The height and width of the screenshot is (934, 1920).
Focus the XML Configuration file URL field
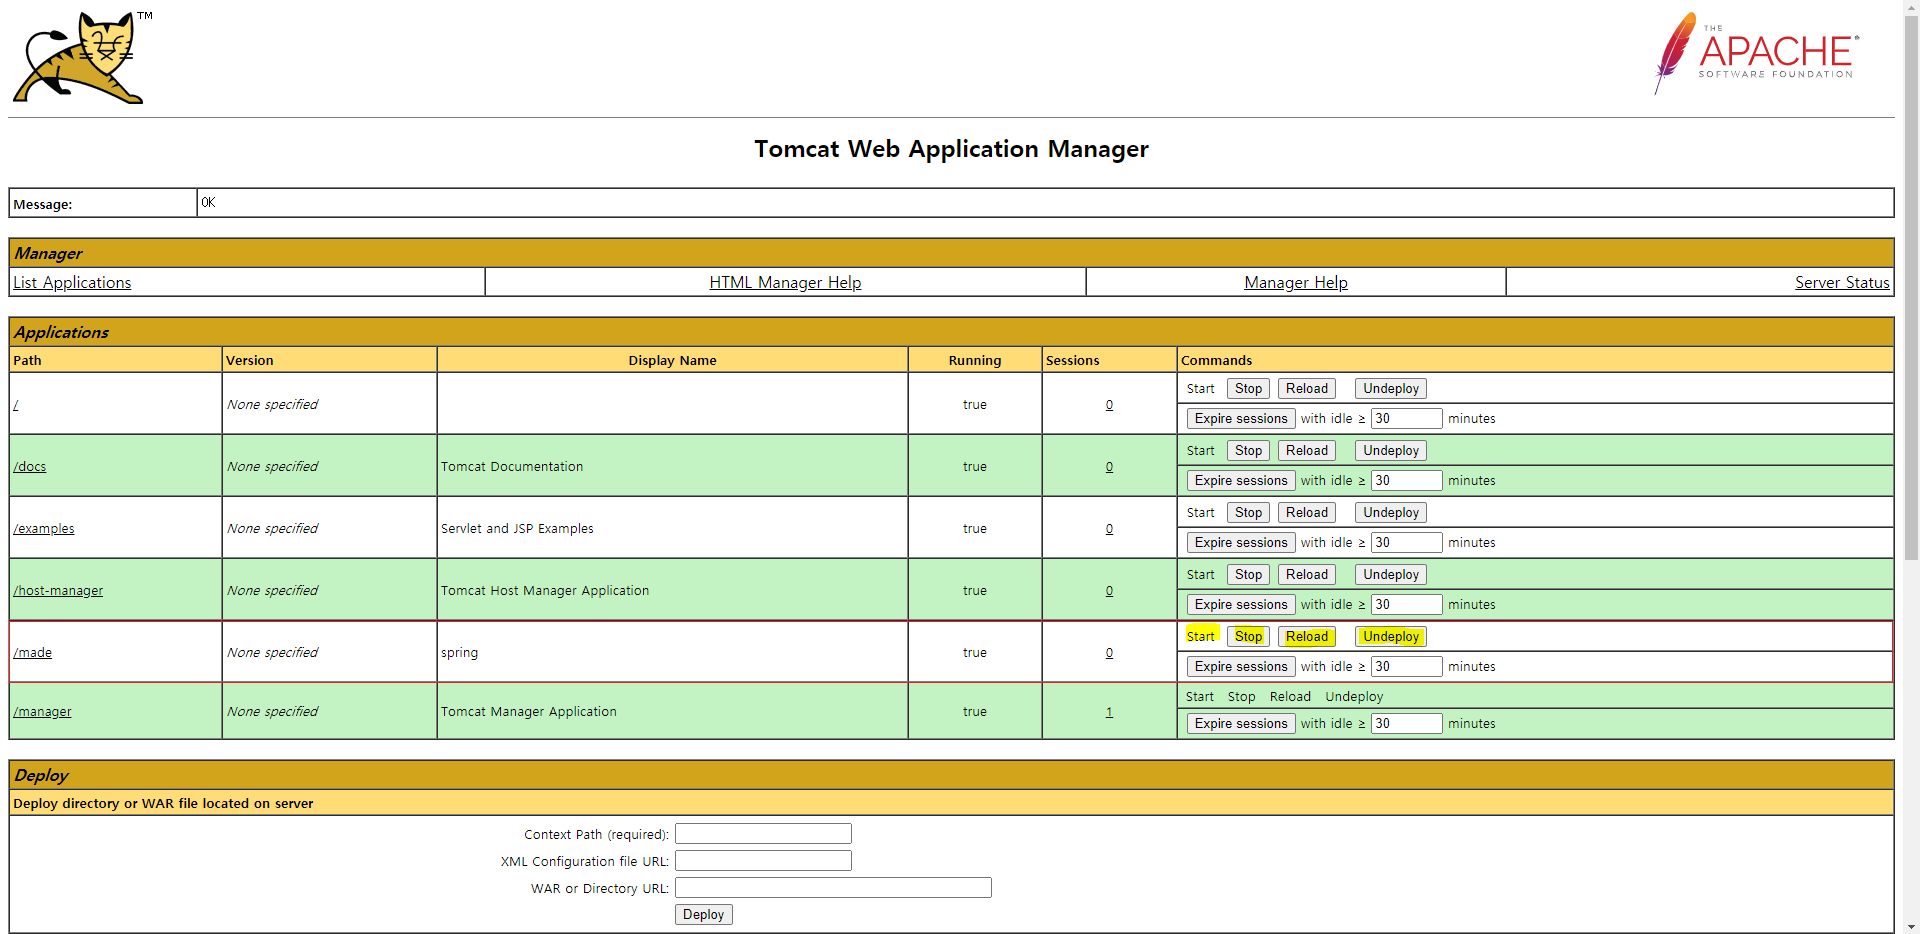763,861
